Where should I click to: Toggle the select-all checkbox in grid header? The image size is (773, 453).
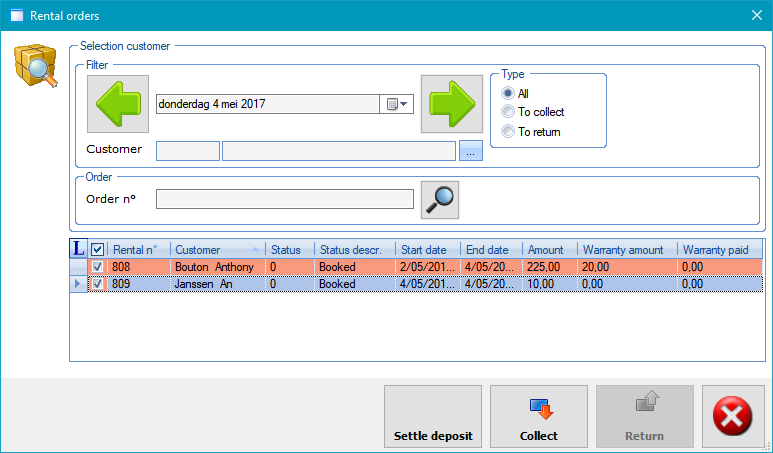[97, 250]
